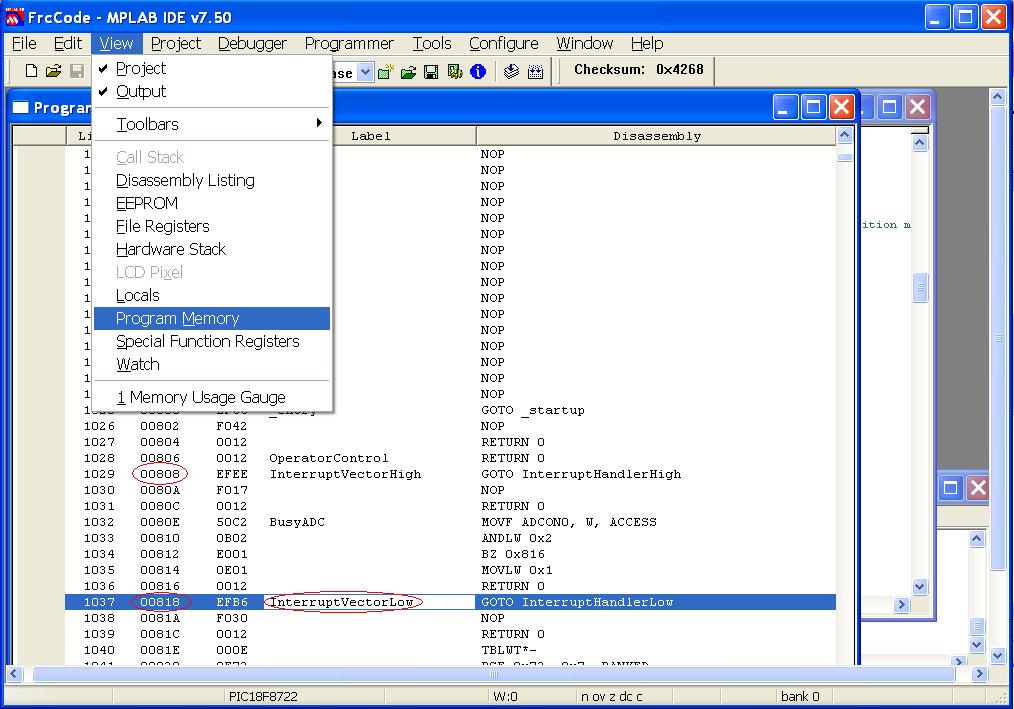This screenshot has width=1014, height=709.
Task: Open the Project menu in menu bar
Action: [x=176, y=43]
